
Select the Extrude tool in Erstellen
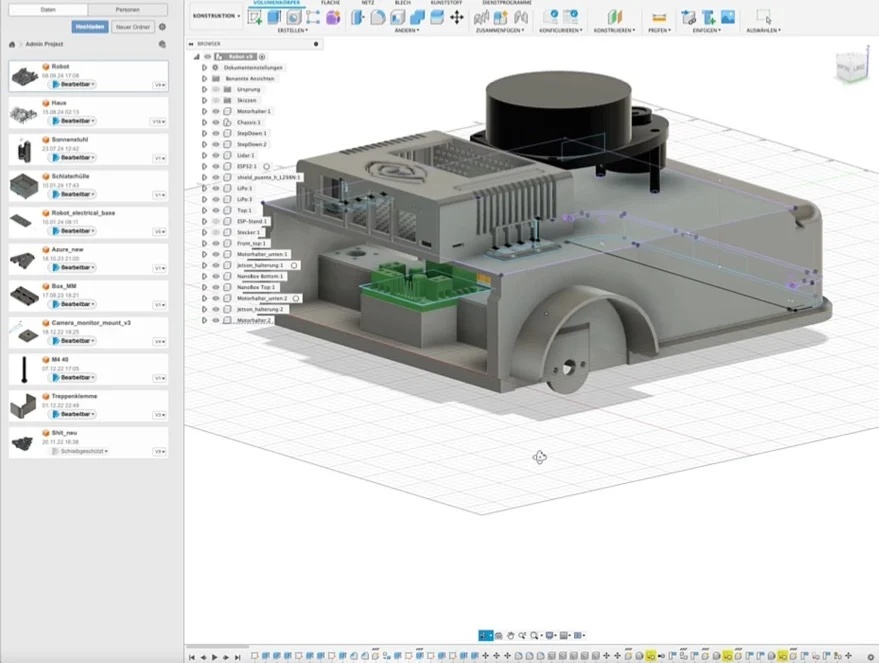[x=274, y=17]
